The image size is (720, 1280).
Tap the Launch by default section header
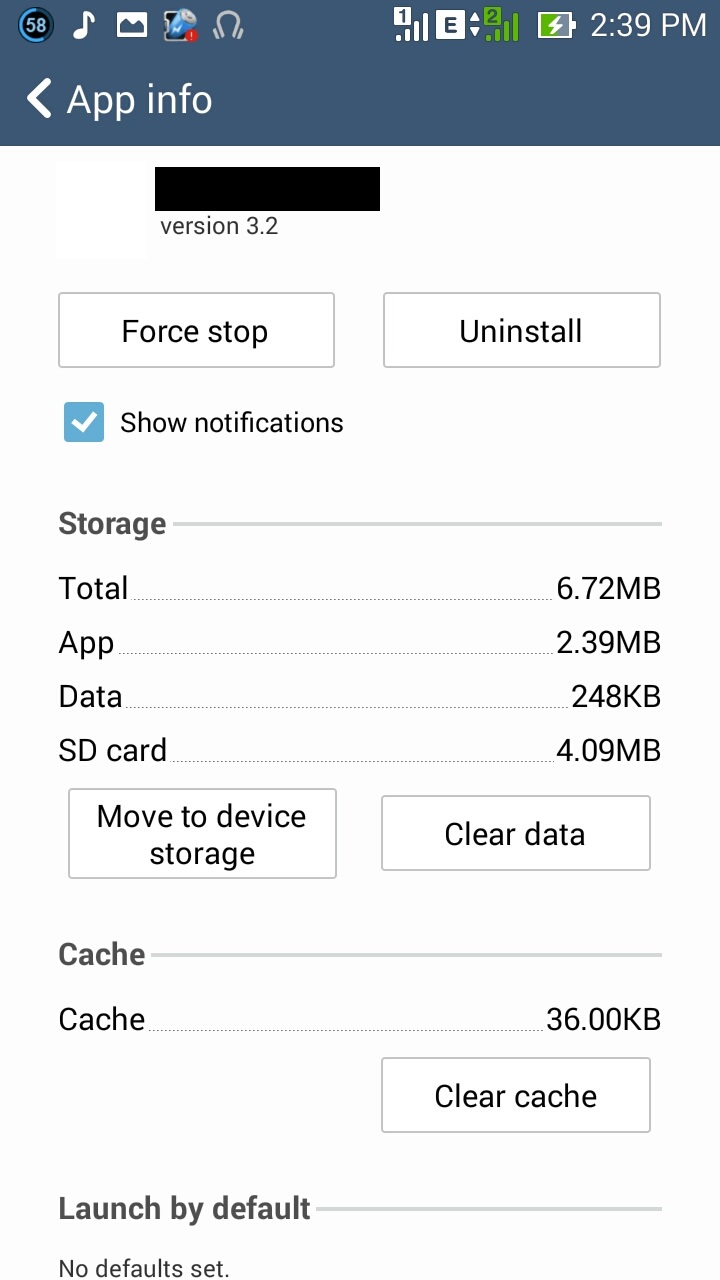[185, 1208]
